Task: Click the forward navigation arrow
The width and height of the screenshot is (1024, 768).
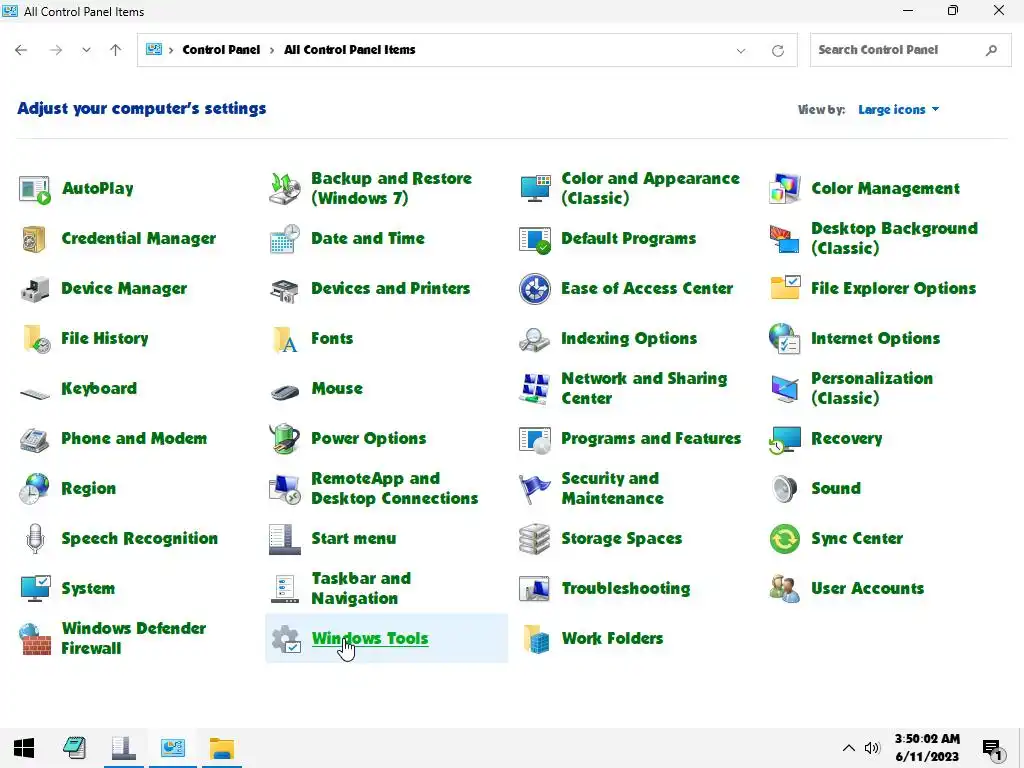Action: [x=56, y=50]
